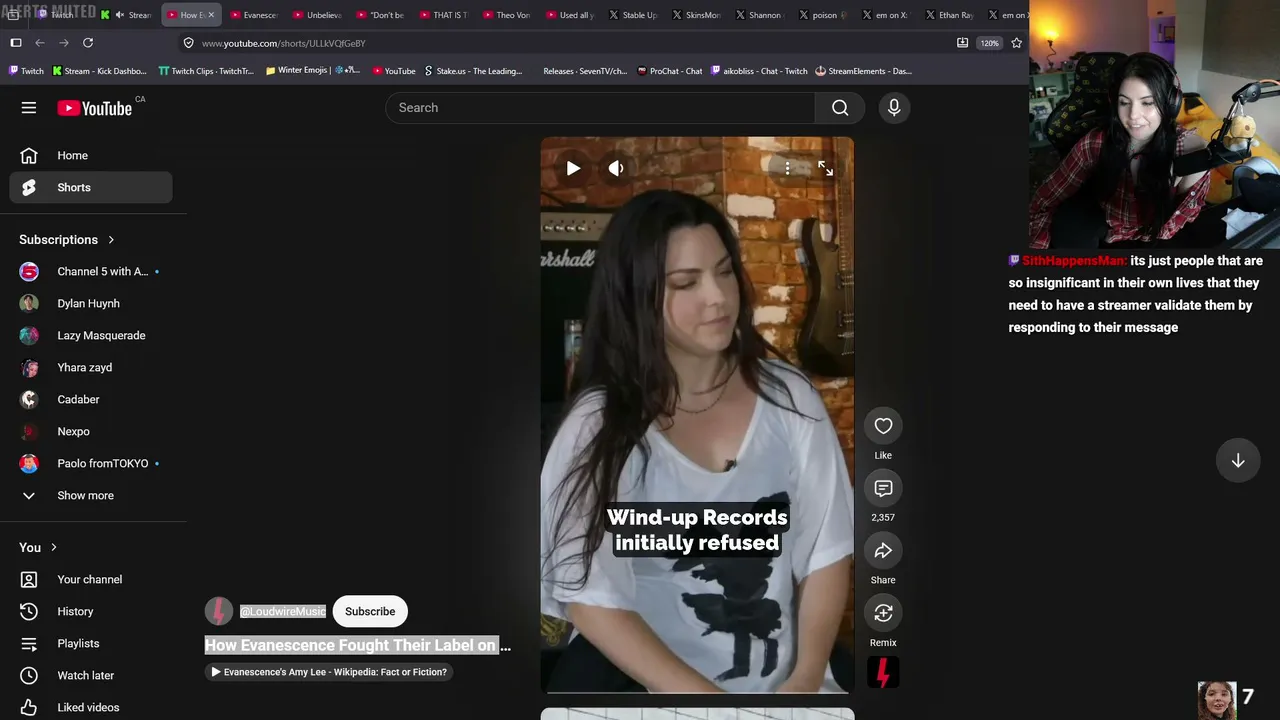The height and width of the screenshot is (720, 1280).
Task: Open linked video 'Evanescence's Amy Lee - Wikipedia: Fact or Fiction?'
Action: tap(330, 672)
